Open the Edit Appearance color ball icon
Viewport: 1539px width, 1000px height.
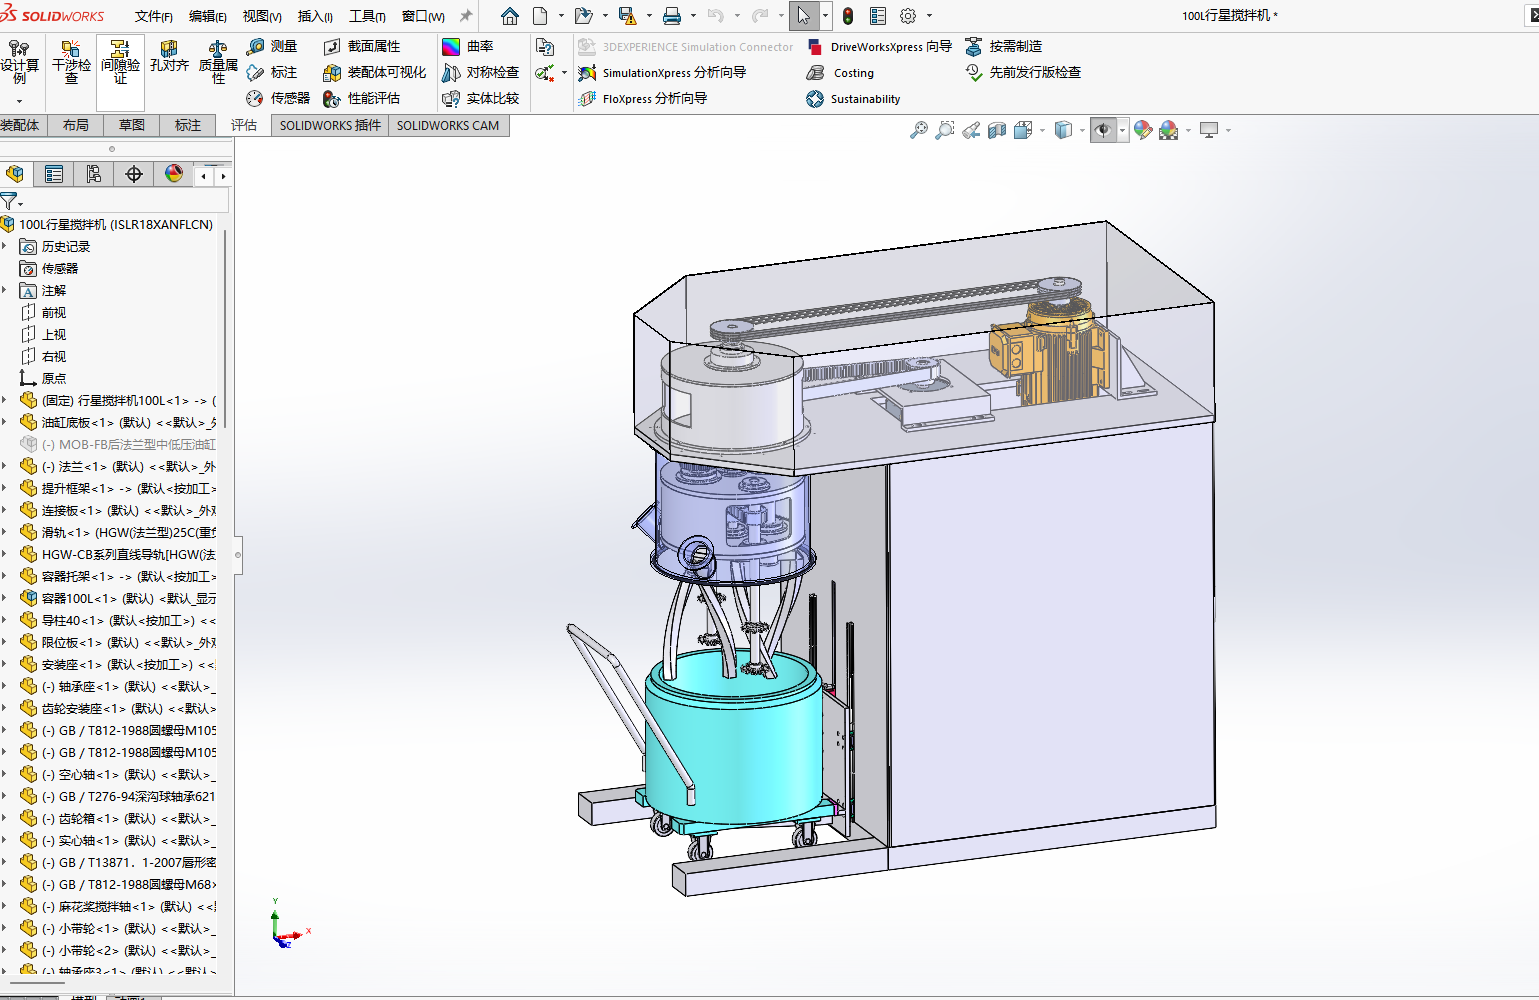(x=1142, y=130)
